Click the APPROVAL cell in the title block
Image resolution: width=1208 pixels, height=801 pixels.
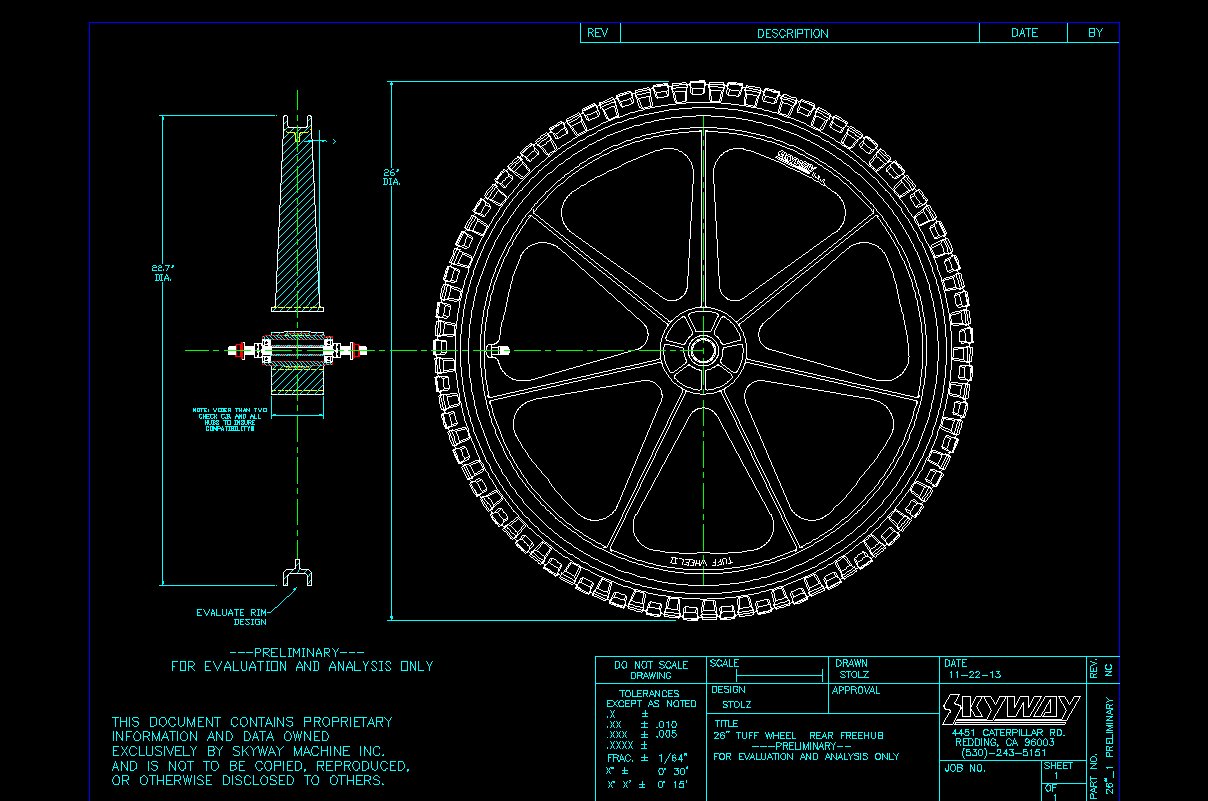tap(856, 690)
